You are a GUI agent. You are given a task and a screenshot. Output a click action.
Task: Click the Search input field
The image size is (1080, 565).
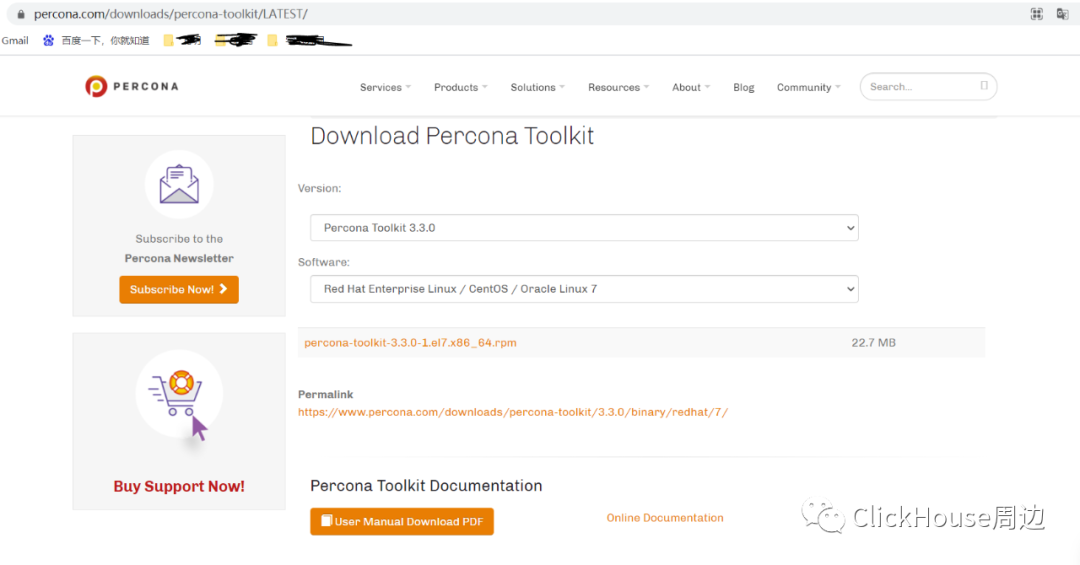928,87
